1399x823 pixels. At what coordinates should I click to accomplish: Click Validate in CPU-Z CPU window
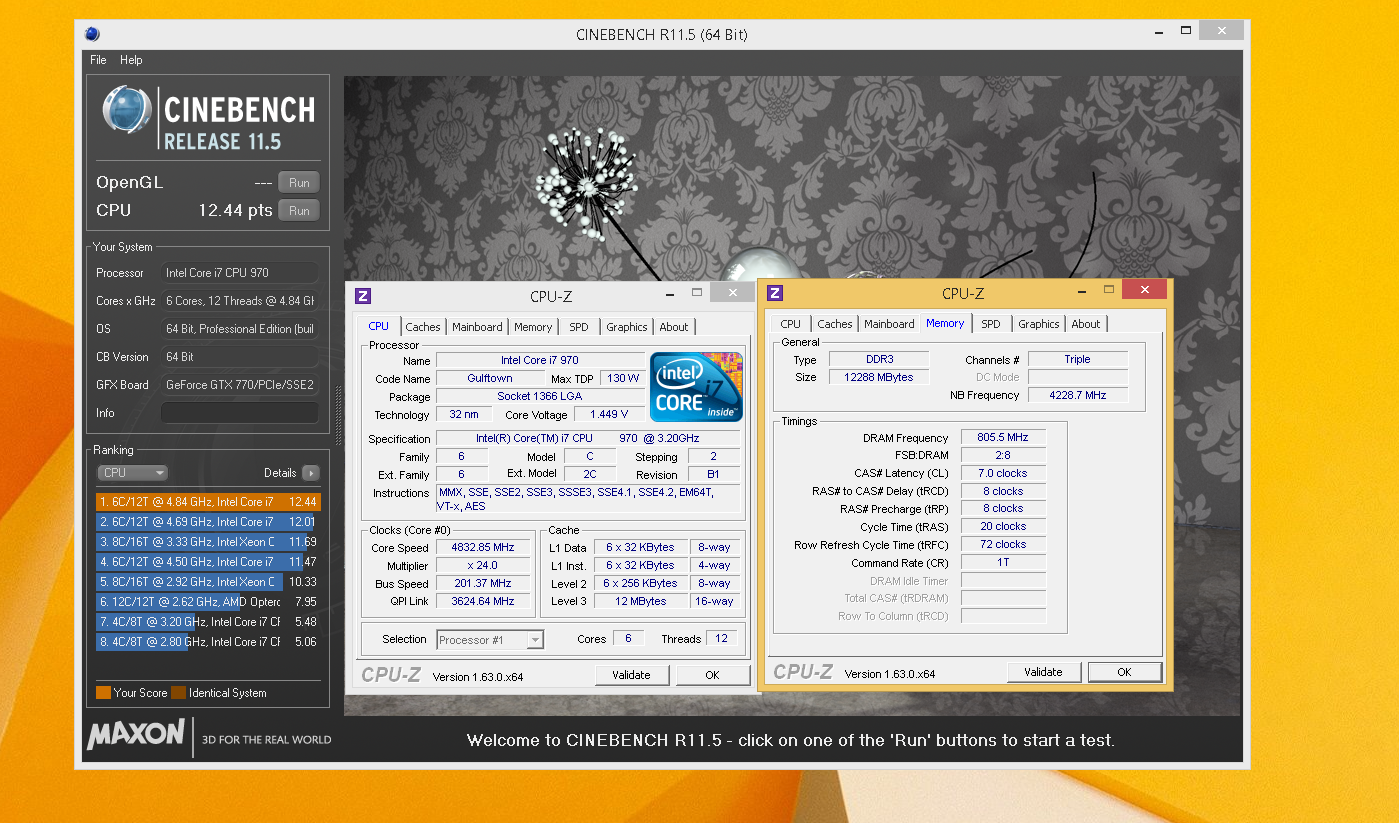631,675
